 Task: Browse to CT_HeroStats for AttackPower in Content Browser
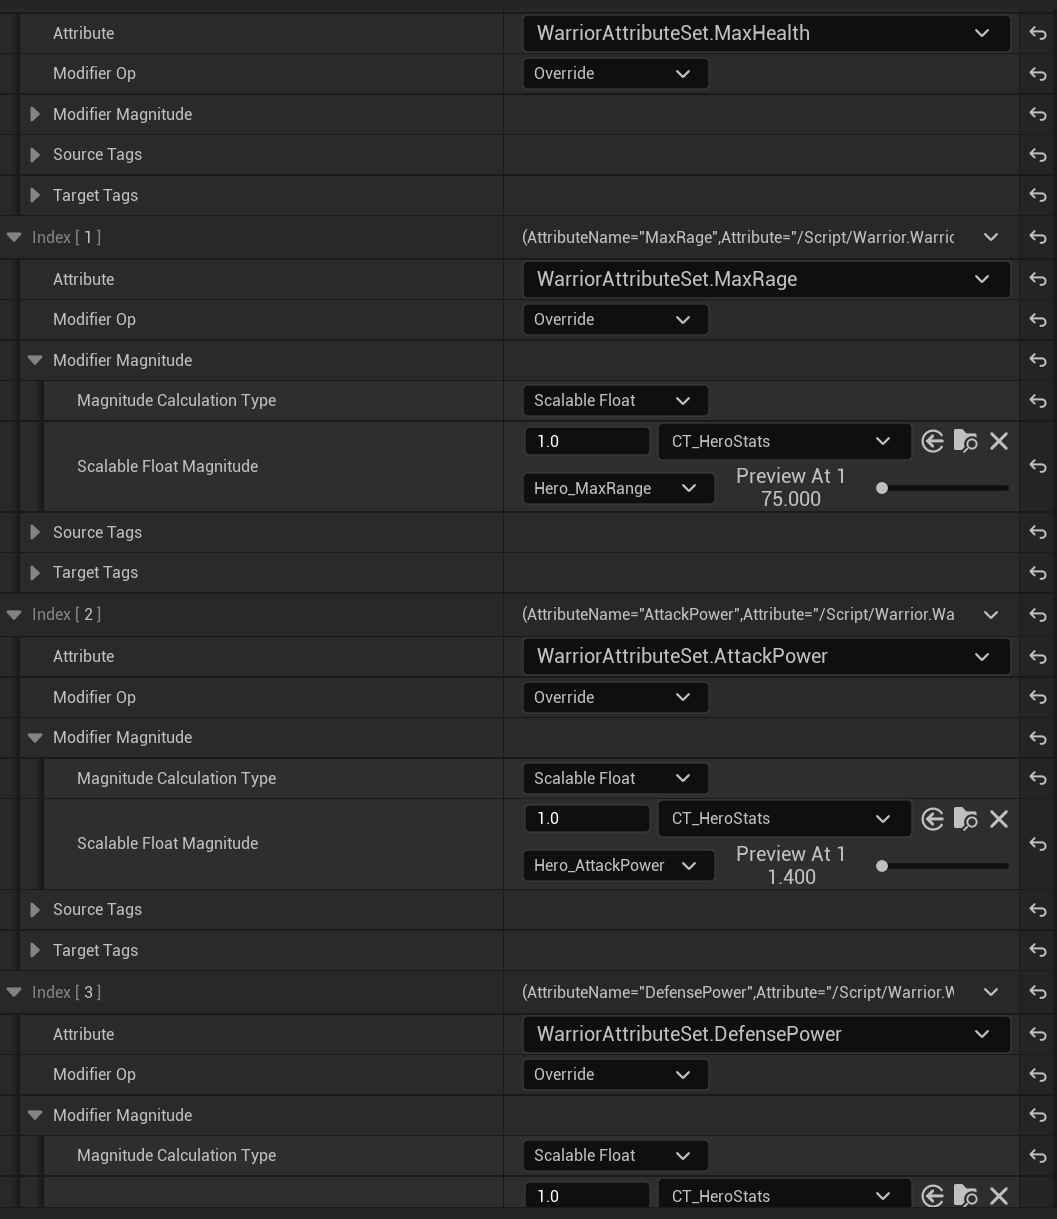(x=965, y=819)
